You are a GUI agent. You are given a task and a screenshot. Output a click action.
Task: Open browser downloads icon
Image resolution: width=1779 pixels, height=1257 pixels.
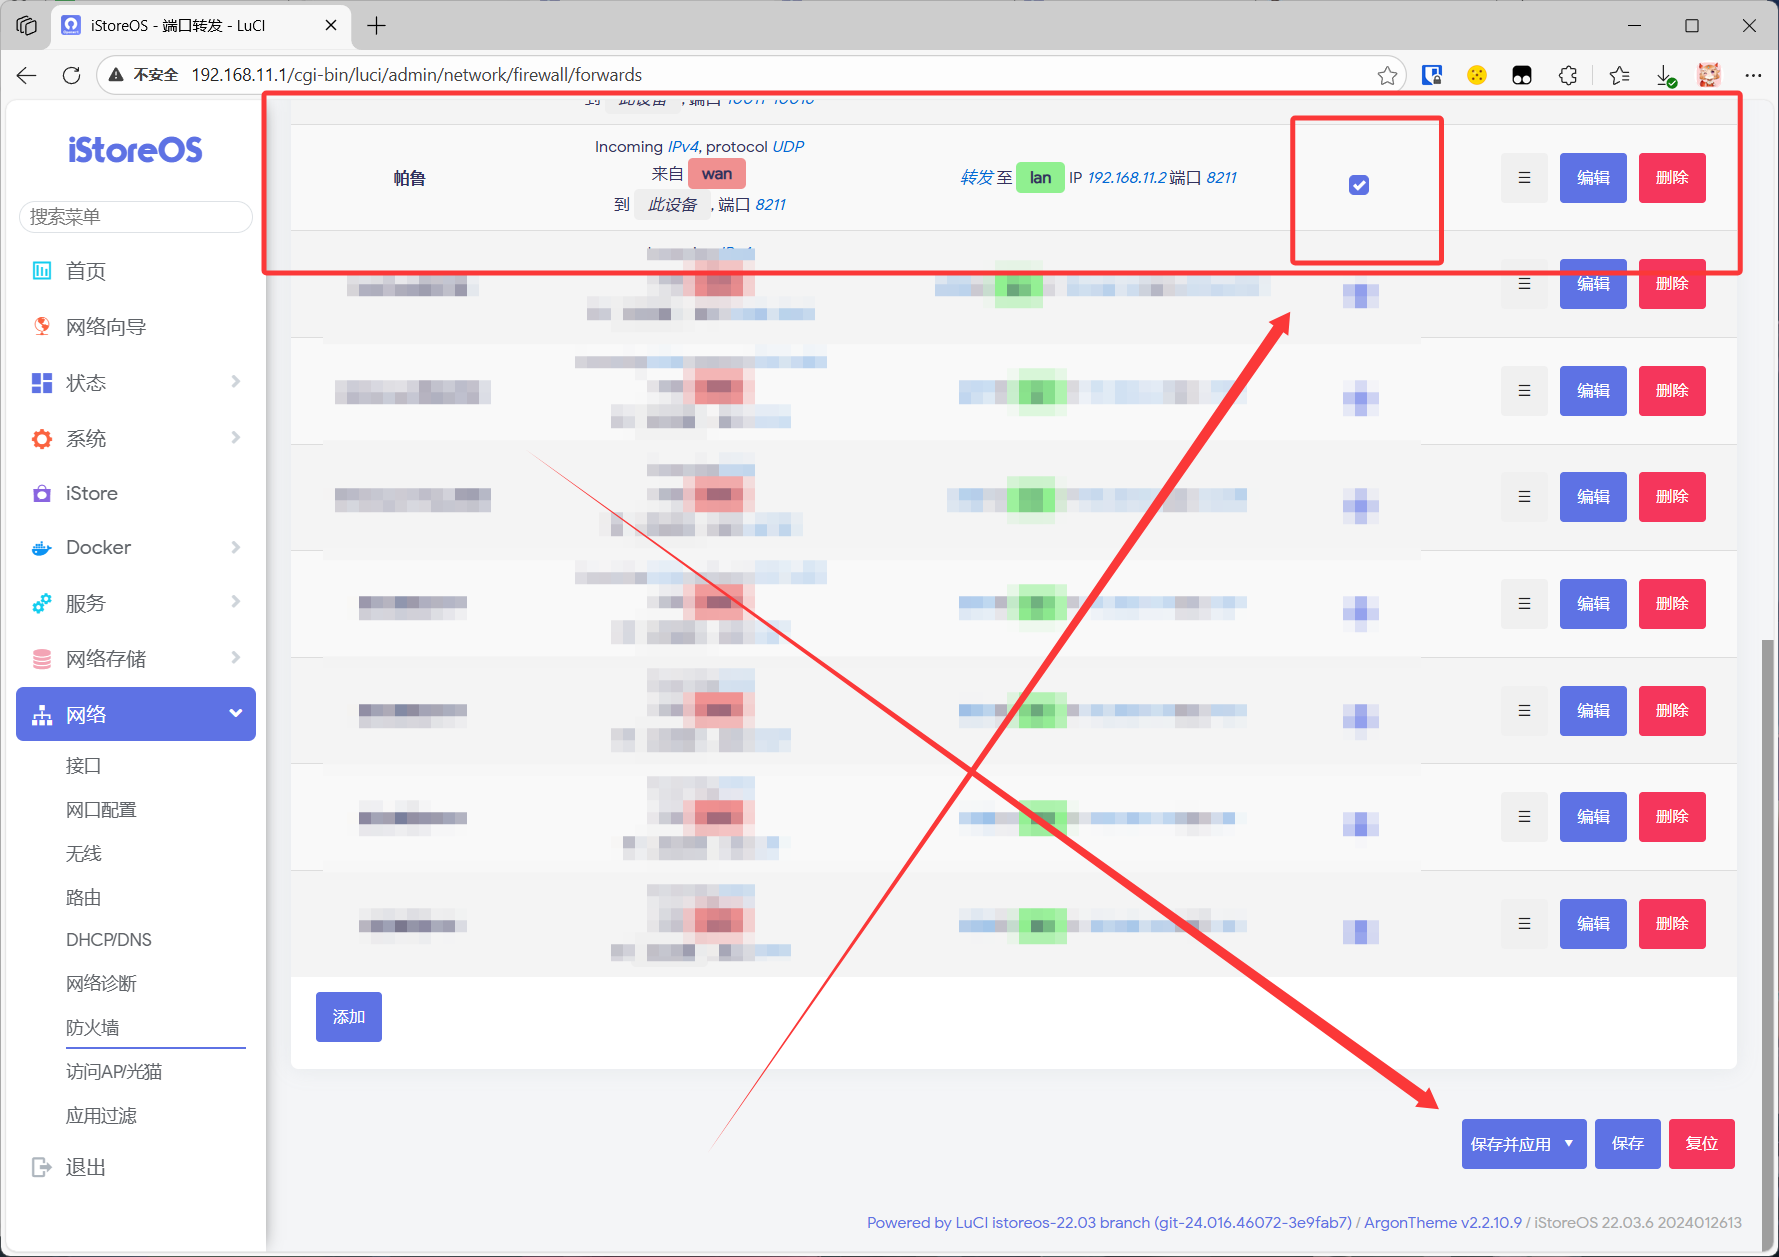click(1665, 75)
